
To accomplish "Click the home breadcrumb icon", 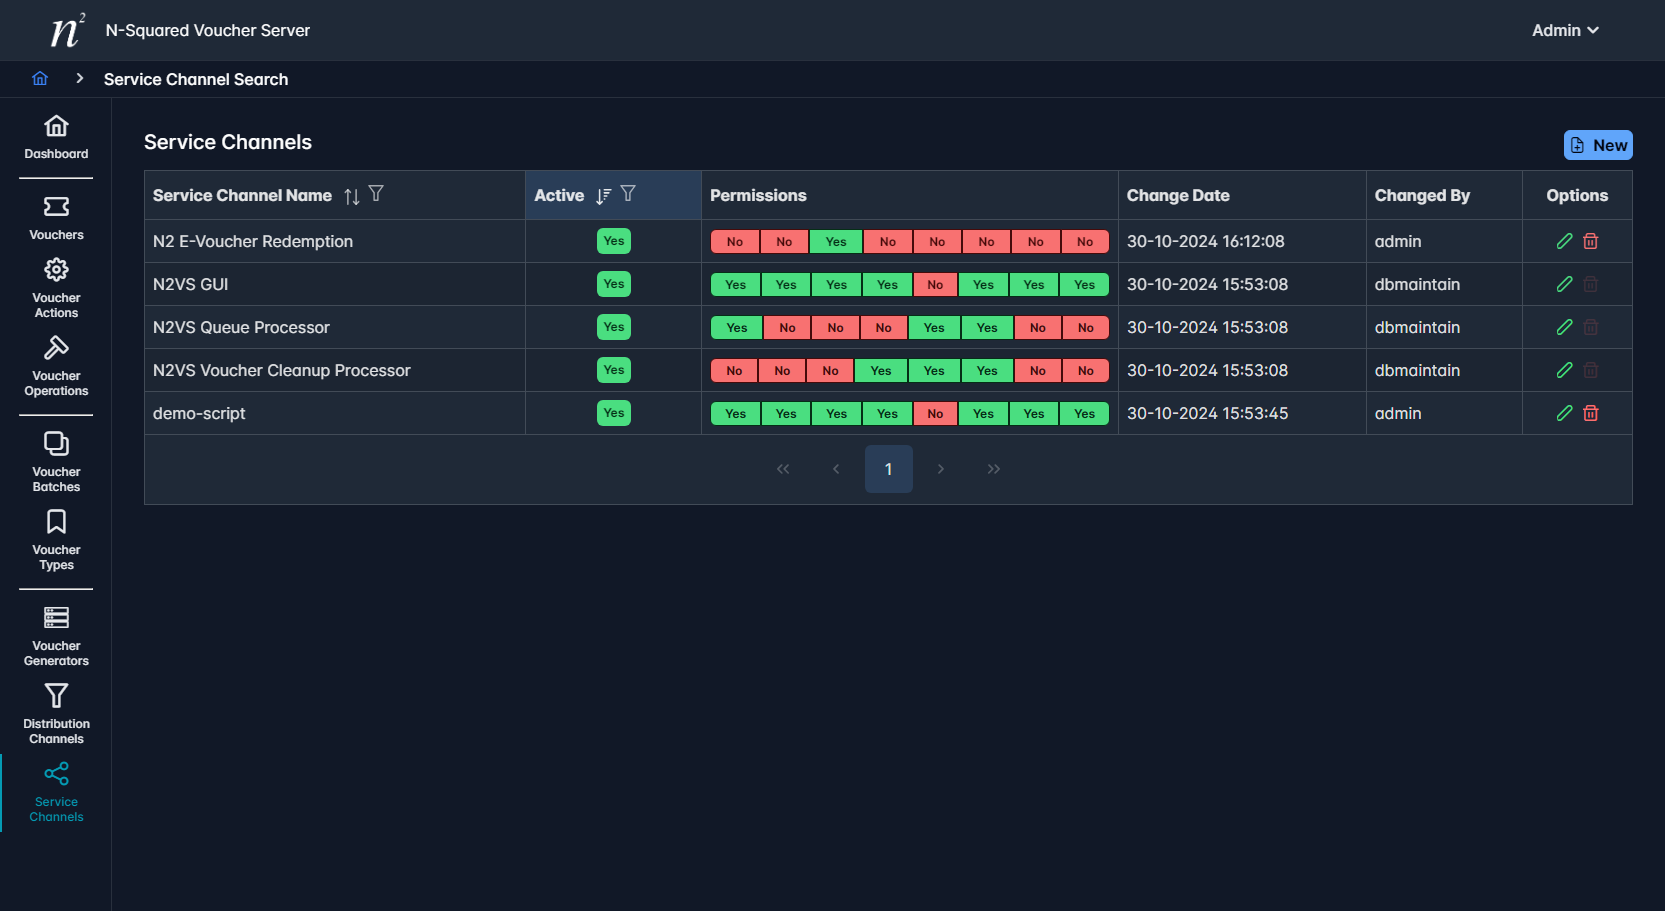I will pos(40,79).
